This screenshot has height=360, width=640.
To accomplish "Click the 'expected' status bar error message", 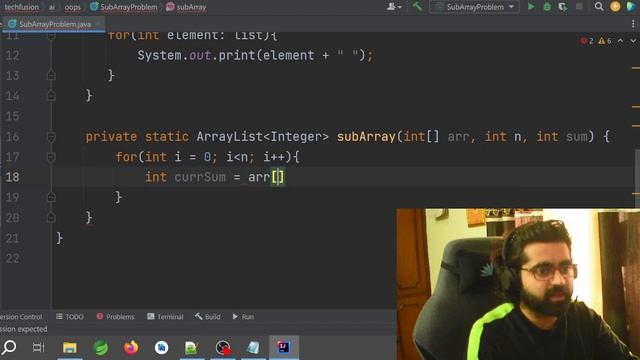I will click(x=24, y=329).
